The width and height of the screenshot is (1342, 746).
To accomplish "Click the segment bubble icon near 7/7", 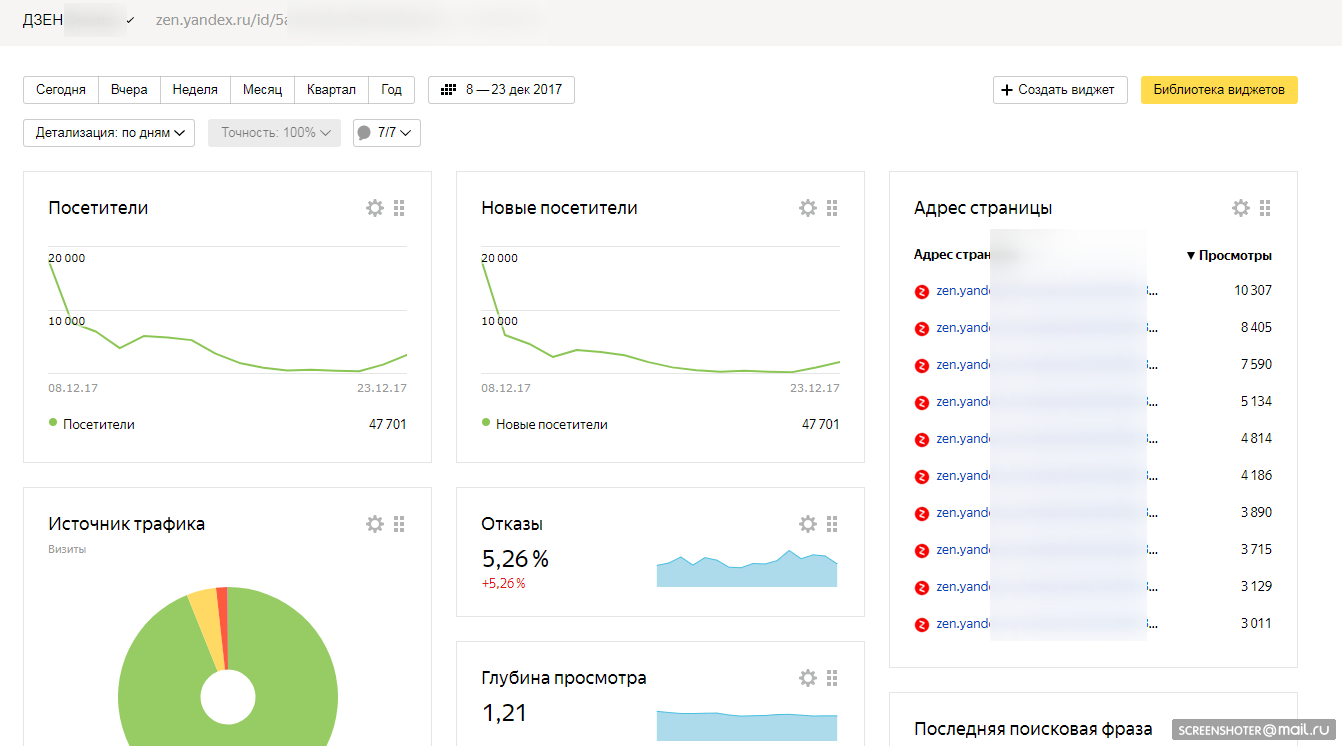I will pos(364,133).
